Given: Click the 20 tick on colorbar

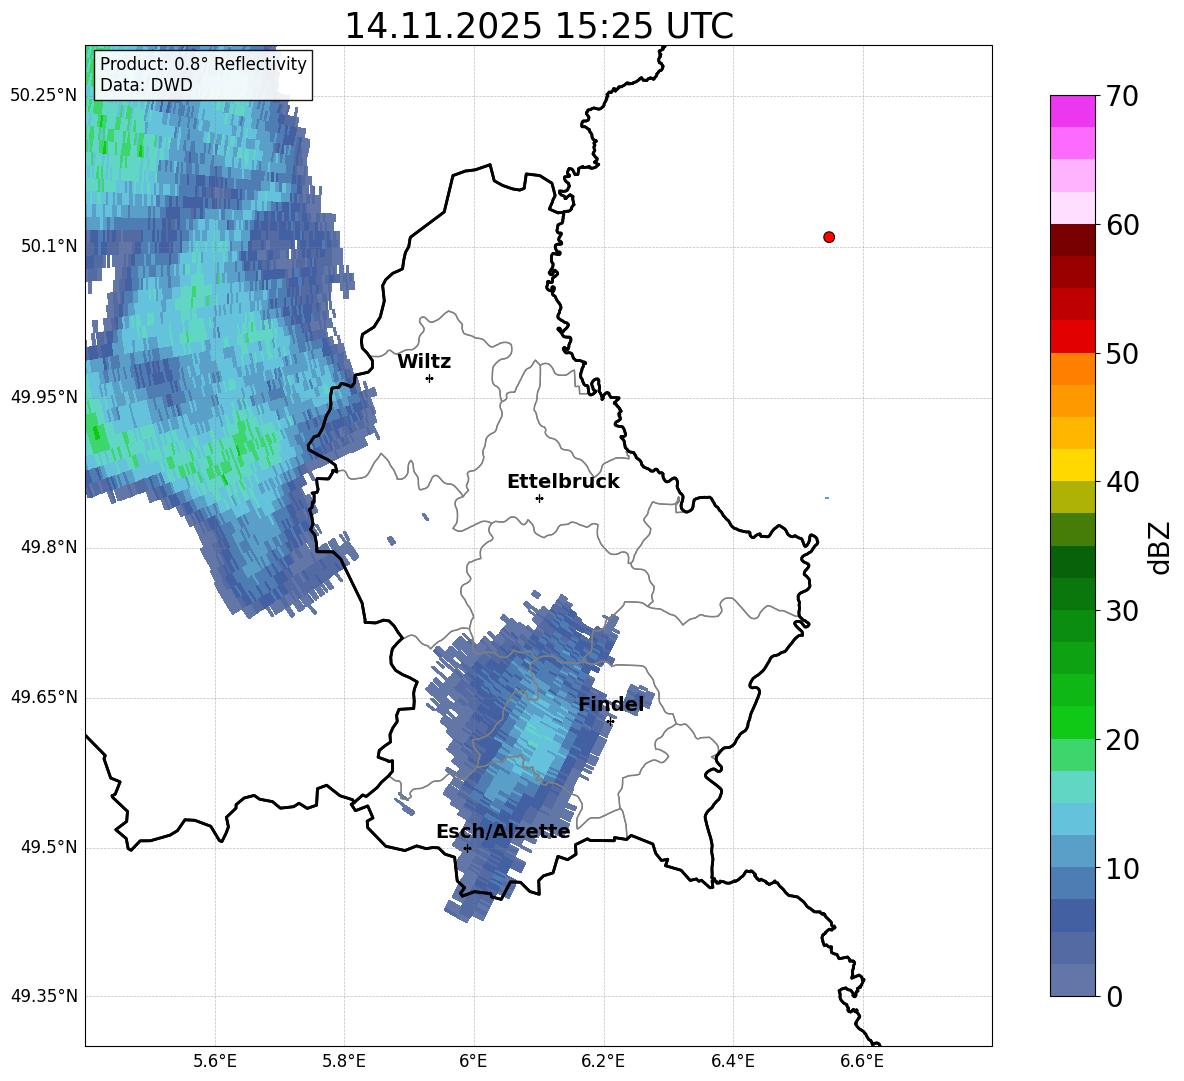Looking at the screenshot, I should pyautogui.click(x=1122, y=740).
